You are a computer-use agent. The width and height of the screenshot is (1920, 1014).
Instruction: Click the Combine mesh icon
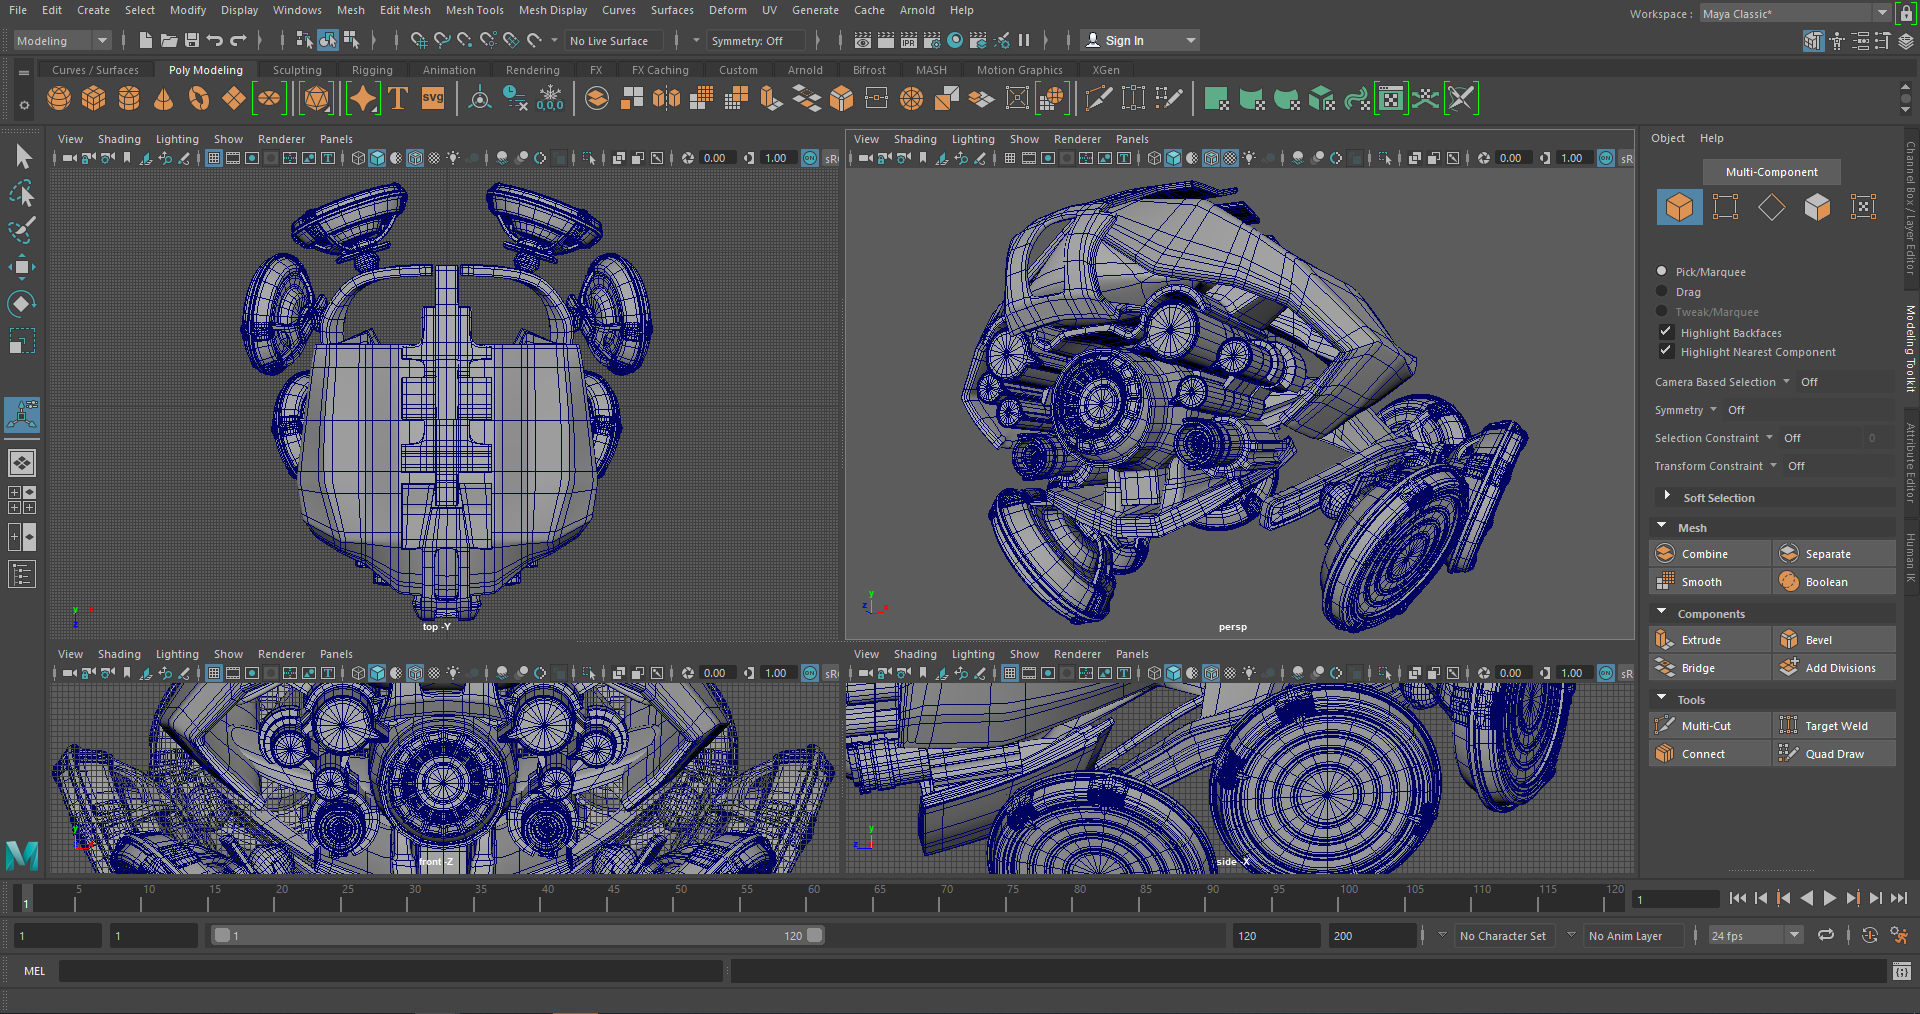pyautogui.click(x=1665, y=554)
